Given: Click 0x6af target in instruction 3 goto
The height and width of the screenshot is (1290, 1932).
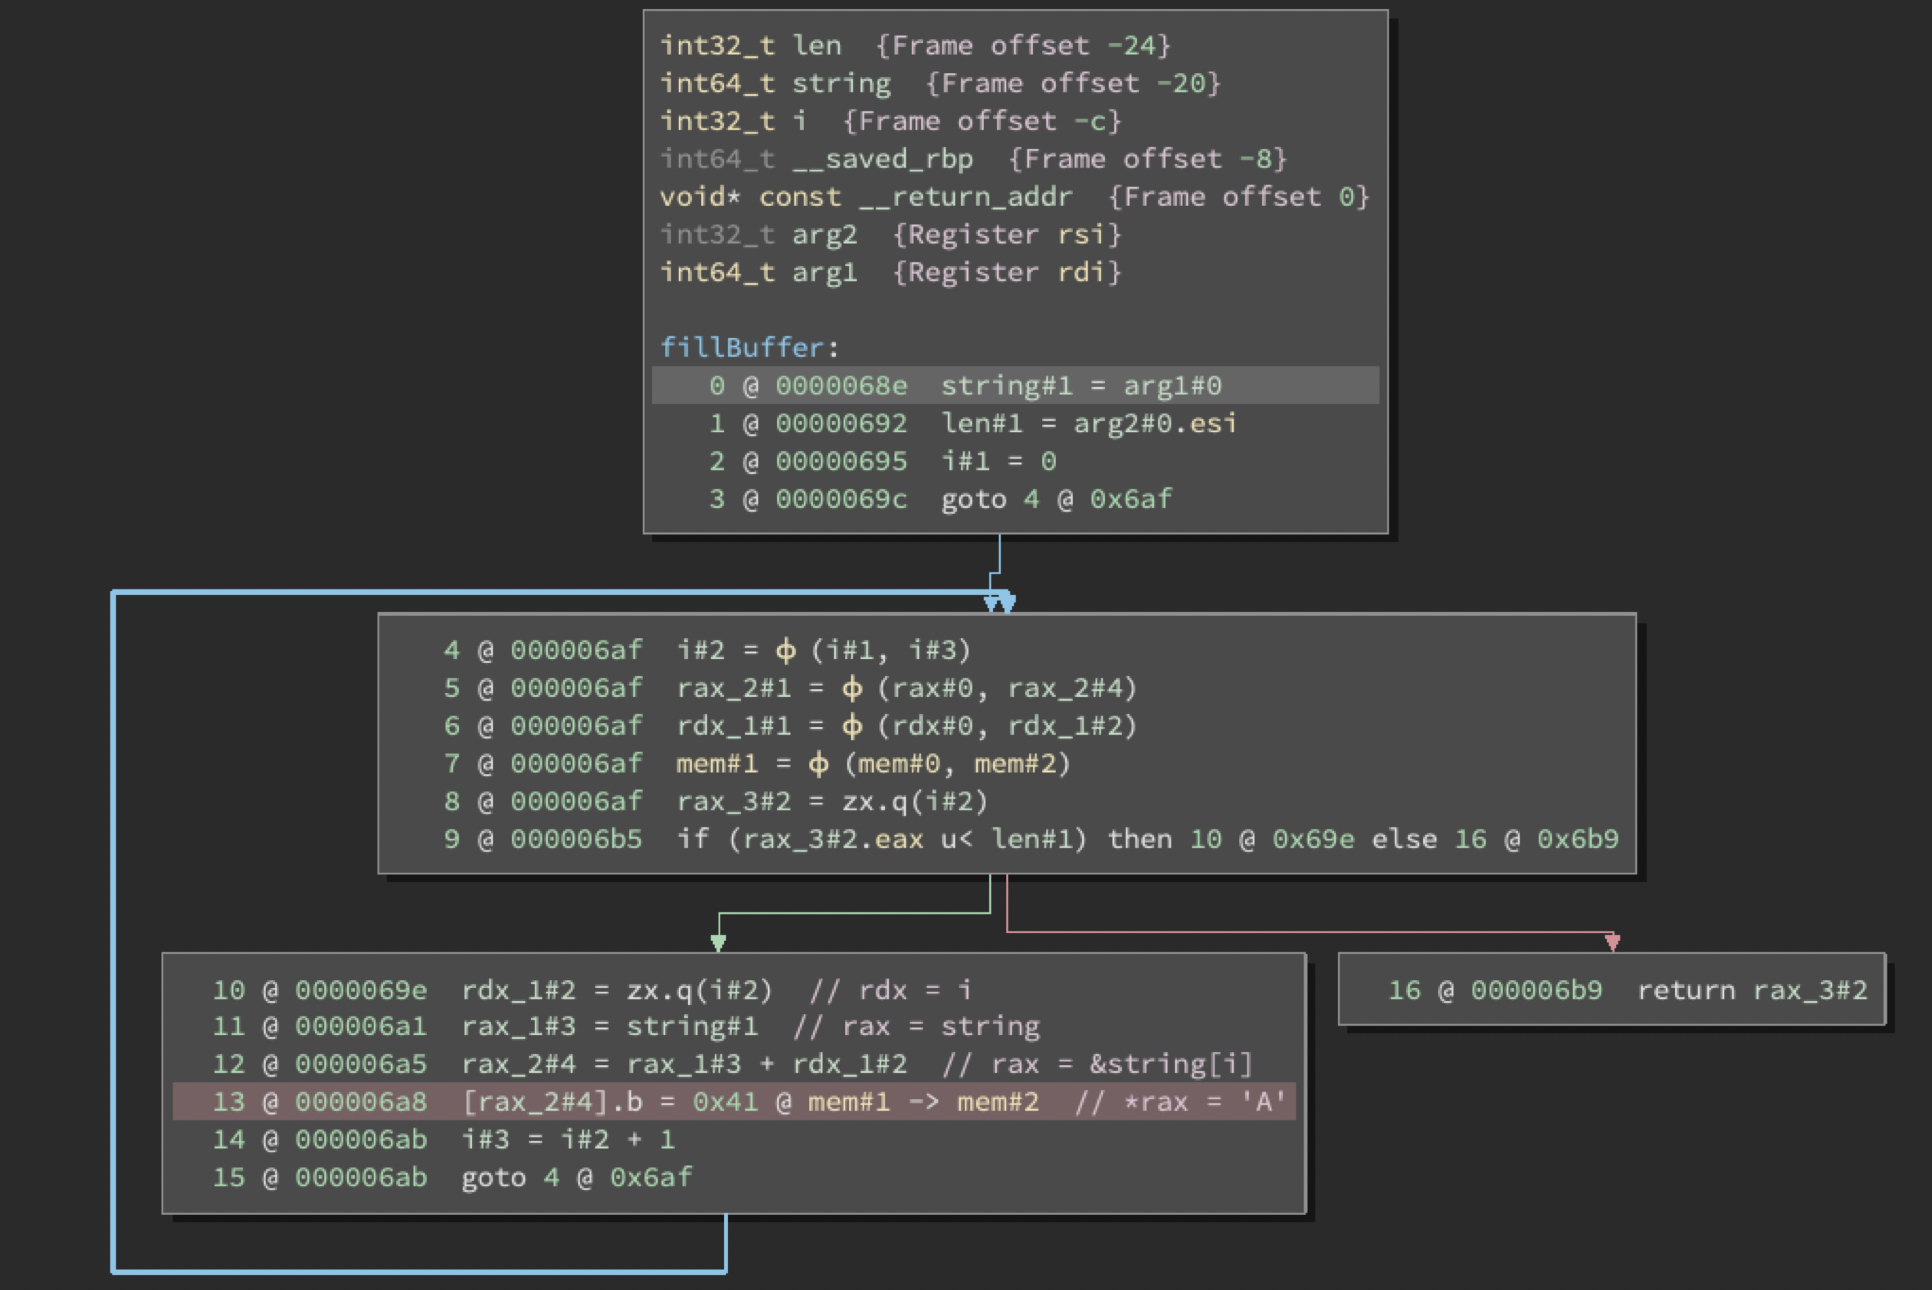Looking at the screenshot, I should click(x=1130, y=499).
